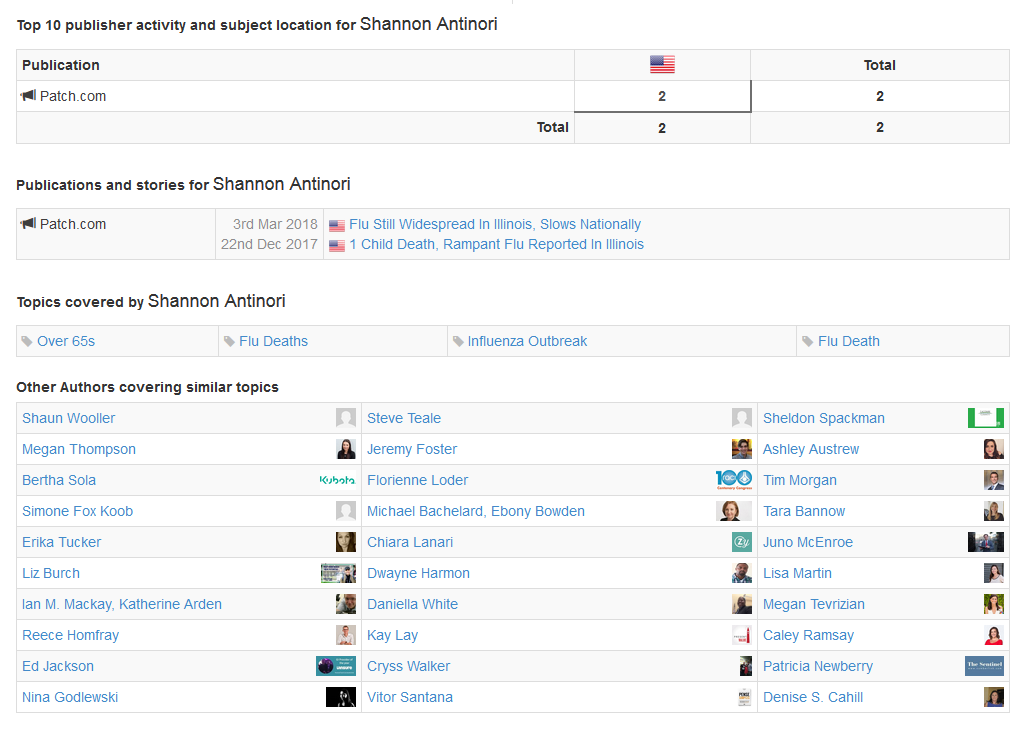Screen dimensions: 1028x734
Task: Select the Flu Deaths topic link
Action: pyautogui.click(x=273, y=341)
